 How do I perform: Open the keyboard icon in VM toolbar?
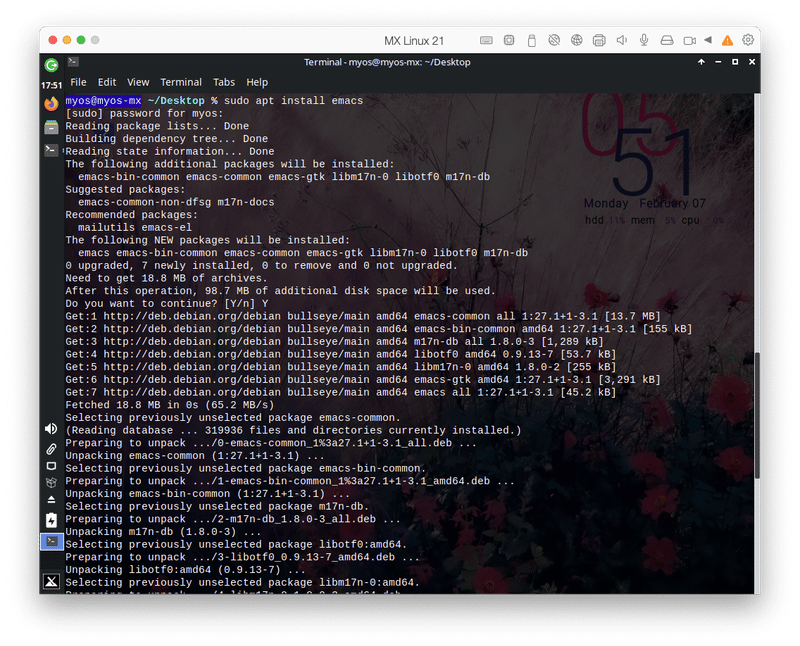point(486,40)
